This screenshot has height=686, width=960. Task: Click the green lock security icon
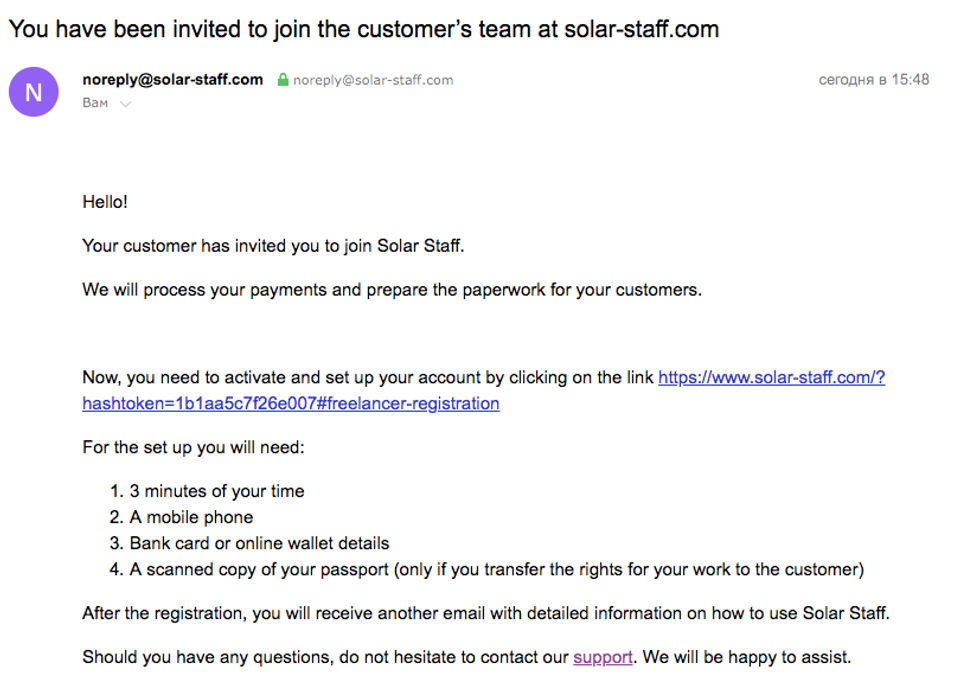click(x=283, y=80)
